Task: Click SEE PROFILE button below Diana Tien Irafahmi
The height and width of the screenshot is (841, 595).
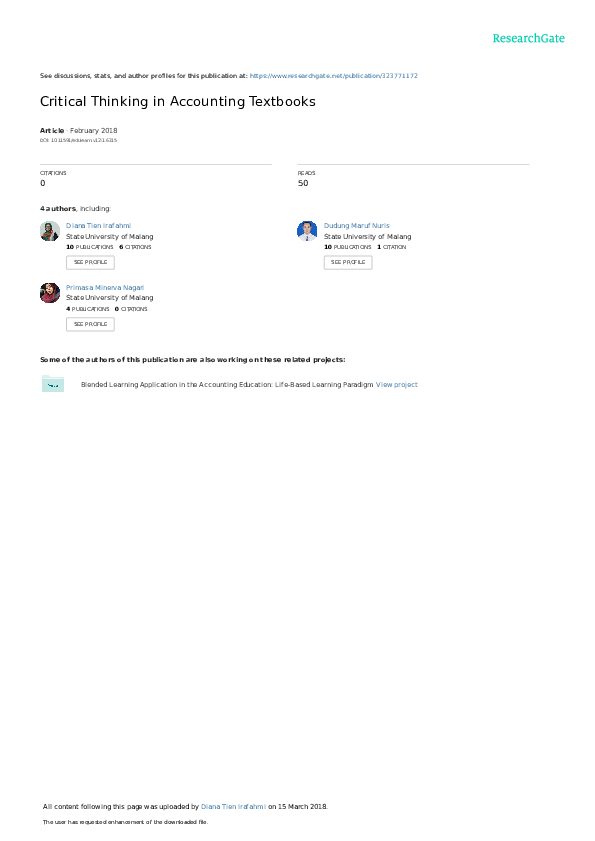Action: (x=90, y=262)
